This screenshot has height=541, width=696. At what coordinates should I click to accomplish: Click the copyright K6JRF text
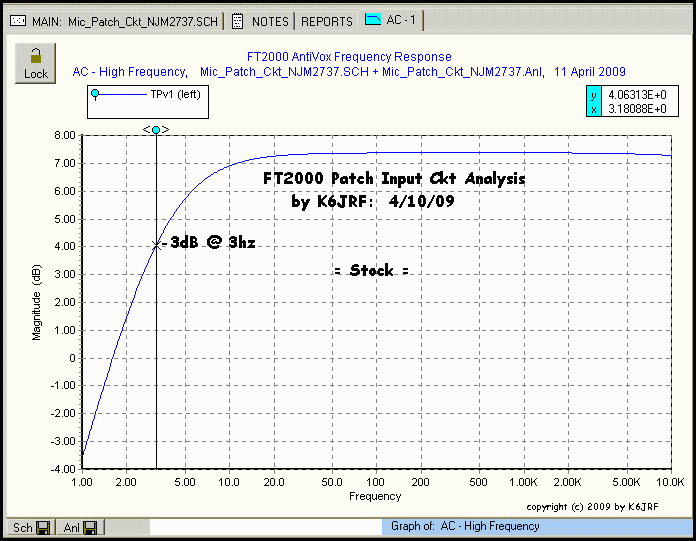[592, 508]
